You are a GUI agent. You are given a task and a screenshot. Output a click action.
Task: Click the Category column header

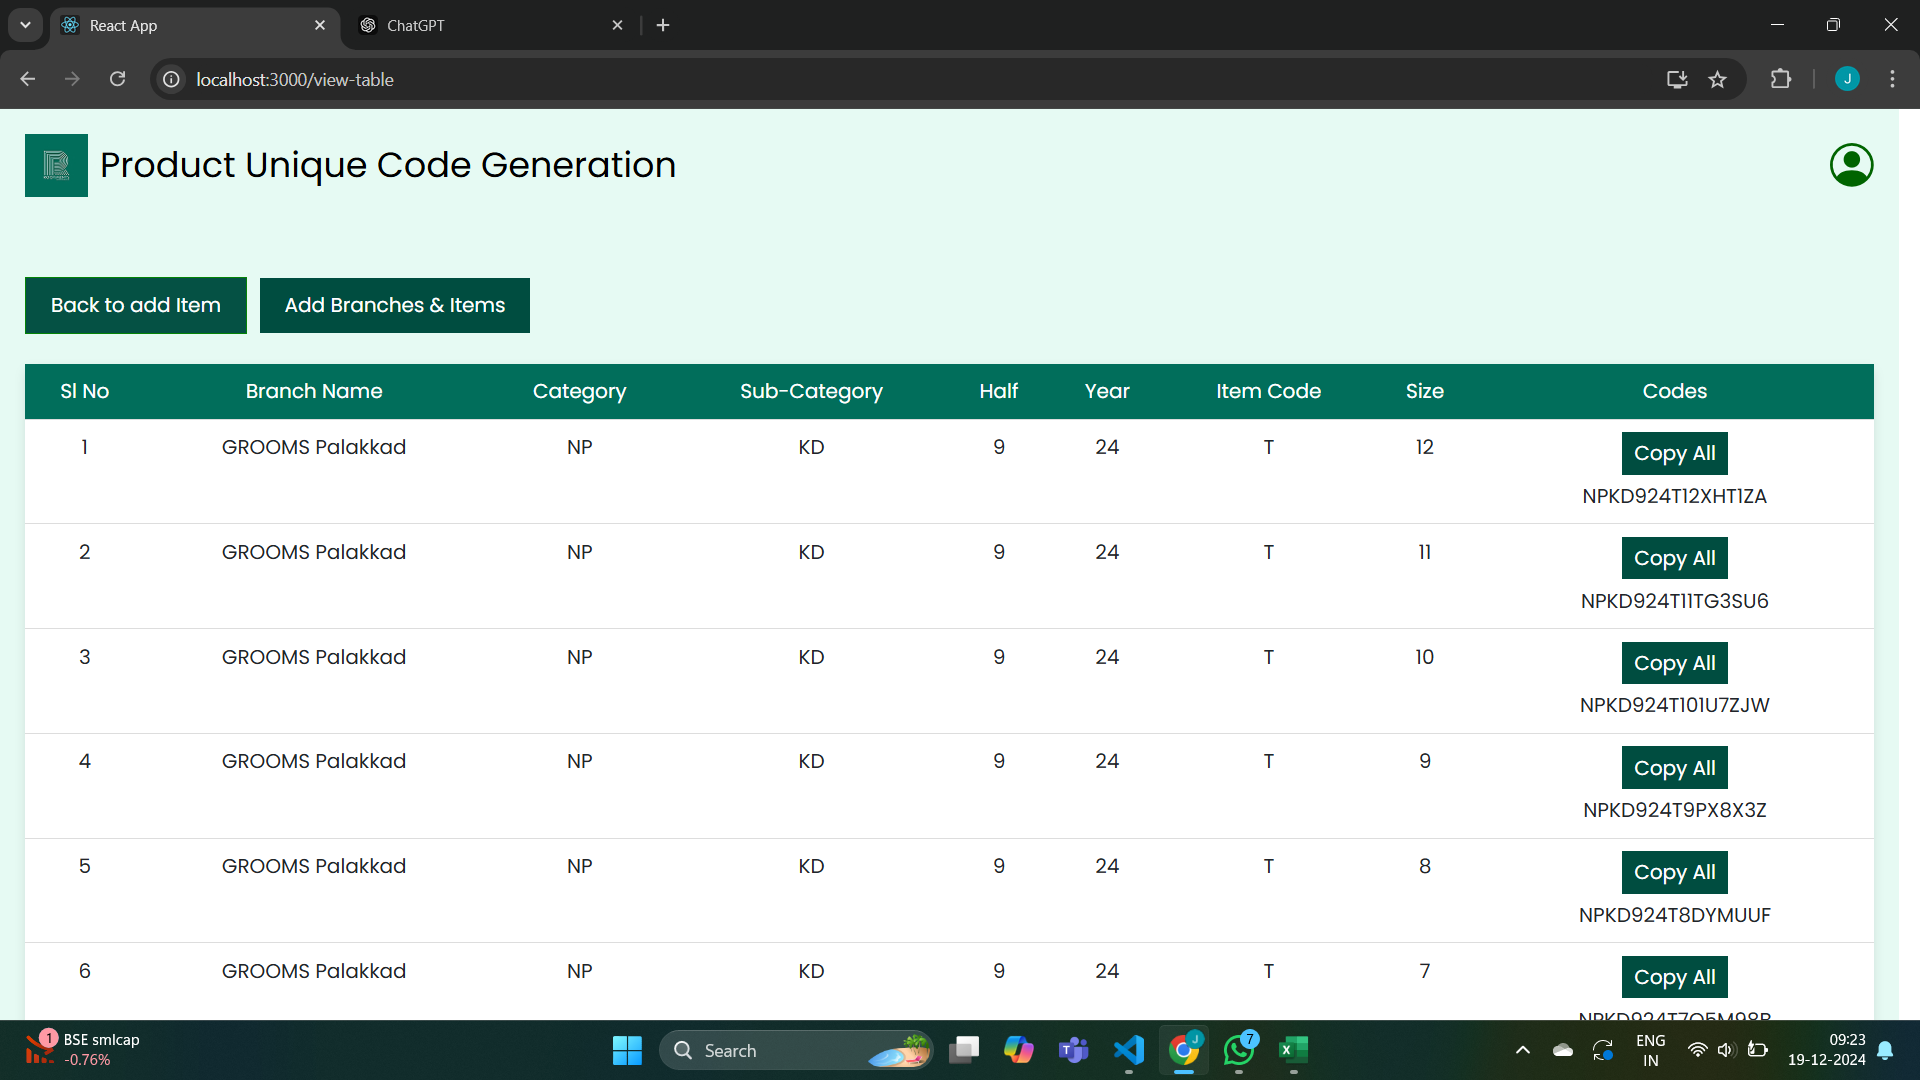pyautogui.click(x=579, y=391)
